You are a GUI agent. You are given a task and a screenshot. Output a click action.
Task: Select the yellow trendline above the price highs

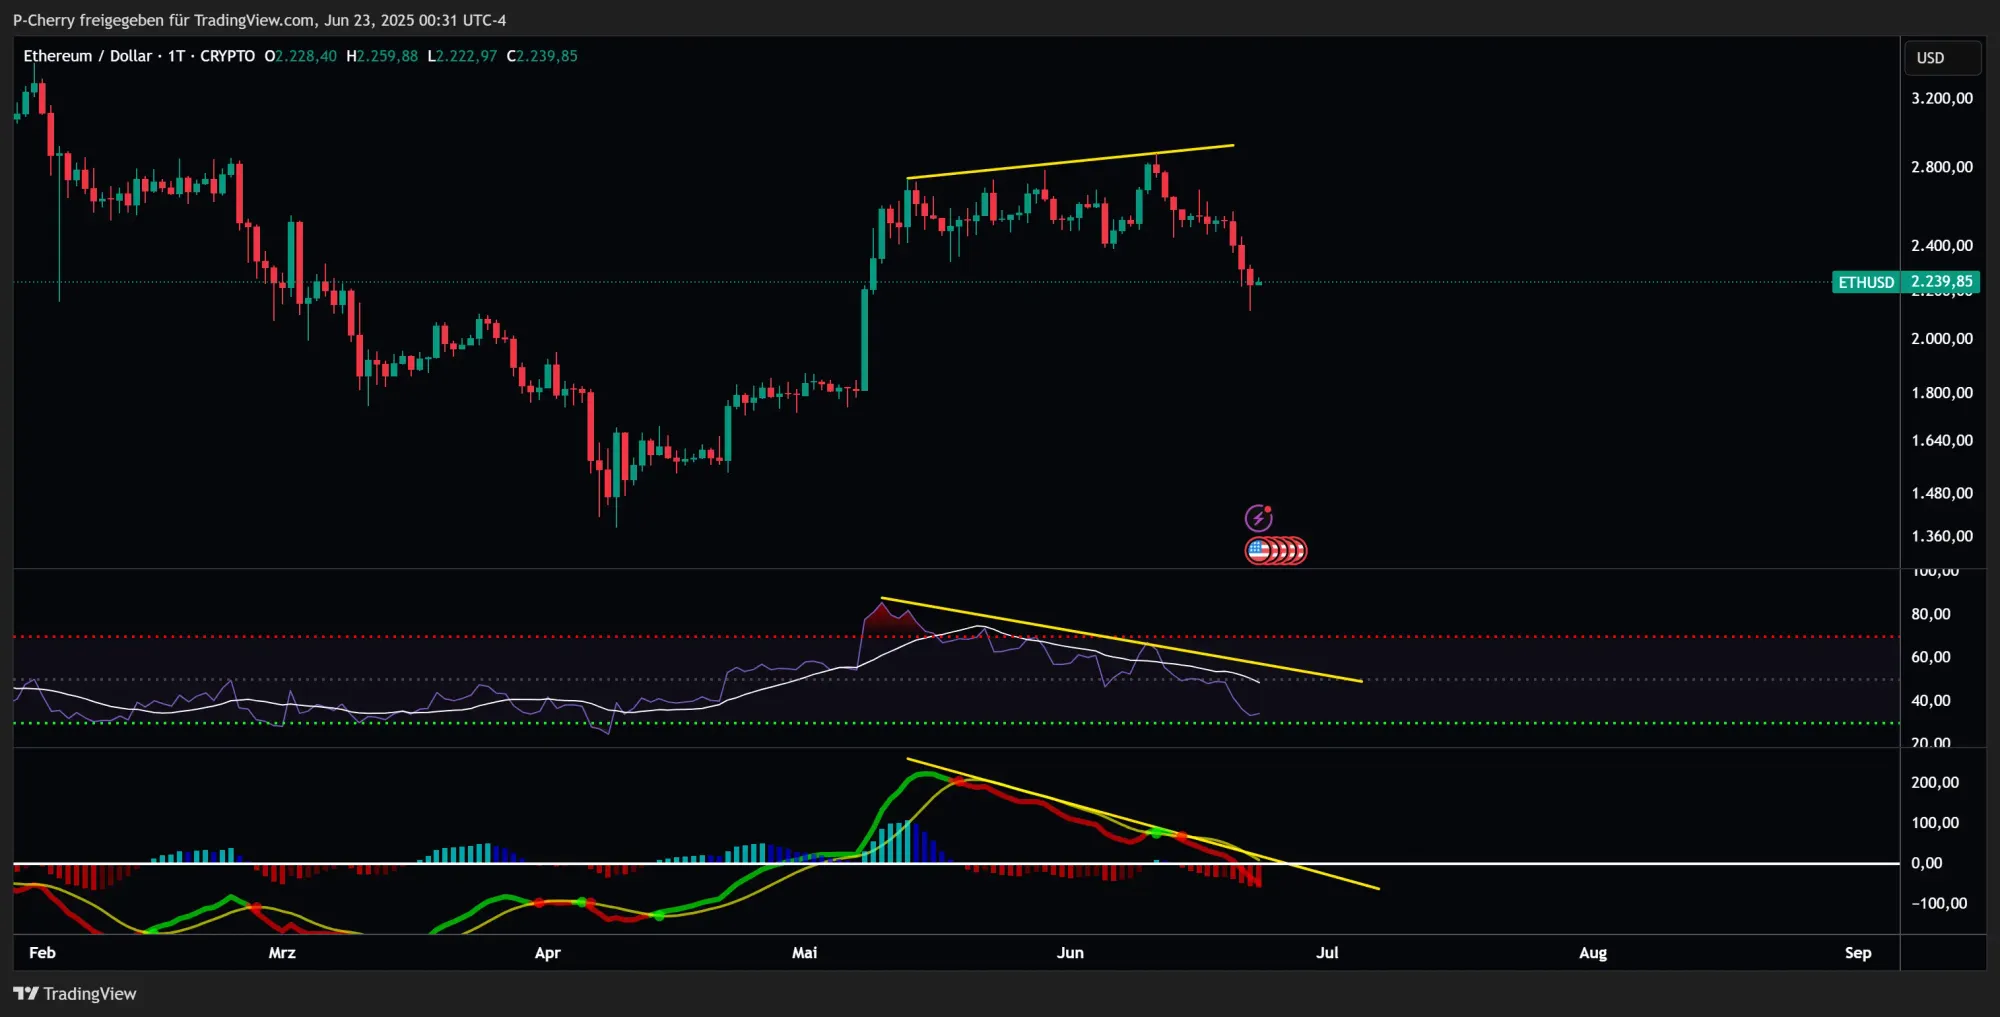click(x=1070, y=162)
